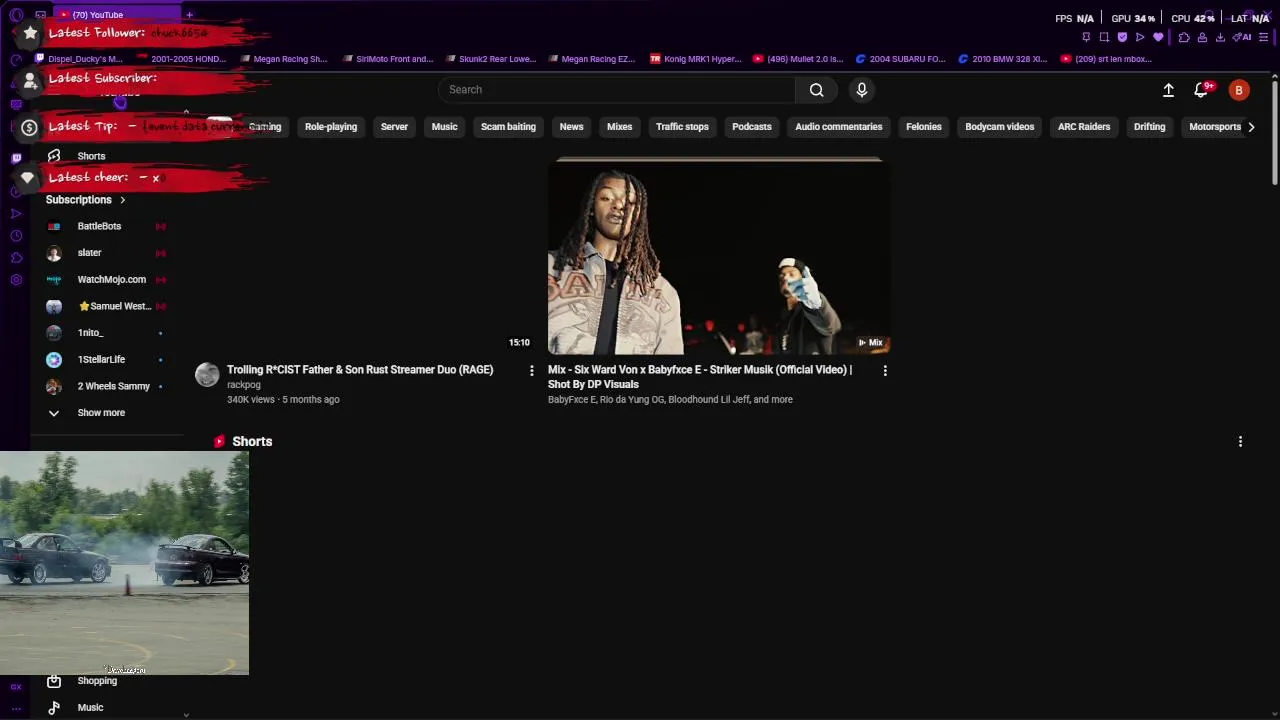Viewport: 1280px width, 720px height.
Task: Select the Drifting chip
Action: click(1150, 127)
